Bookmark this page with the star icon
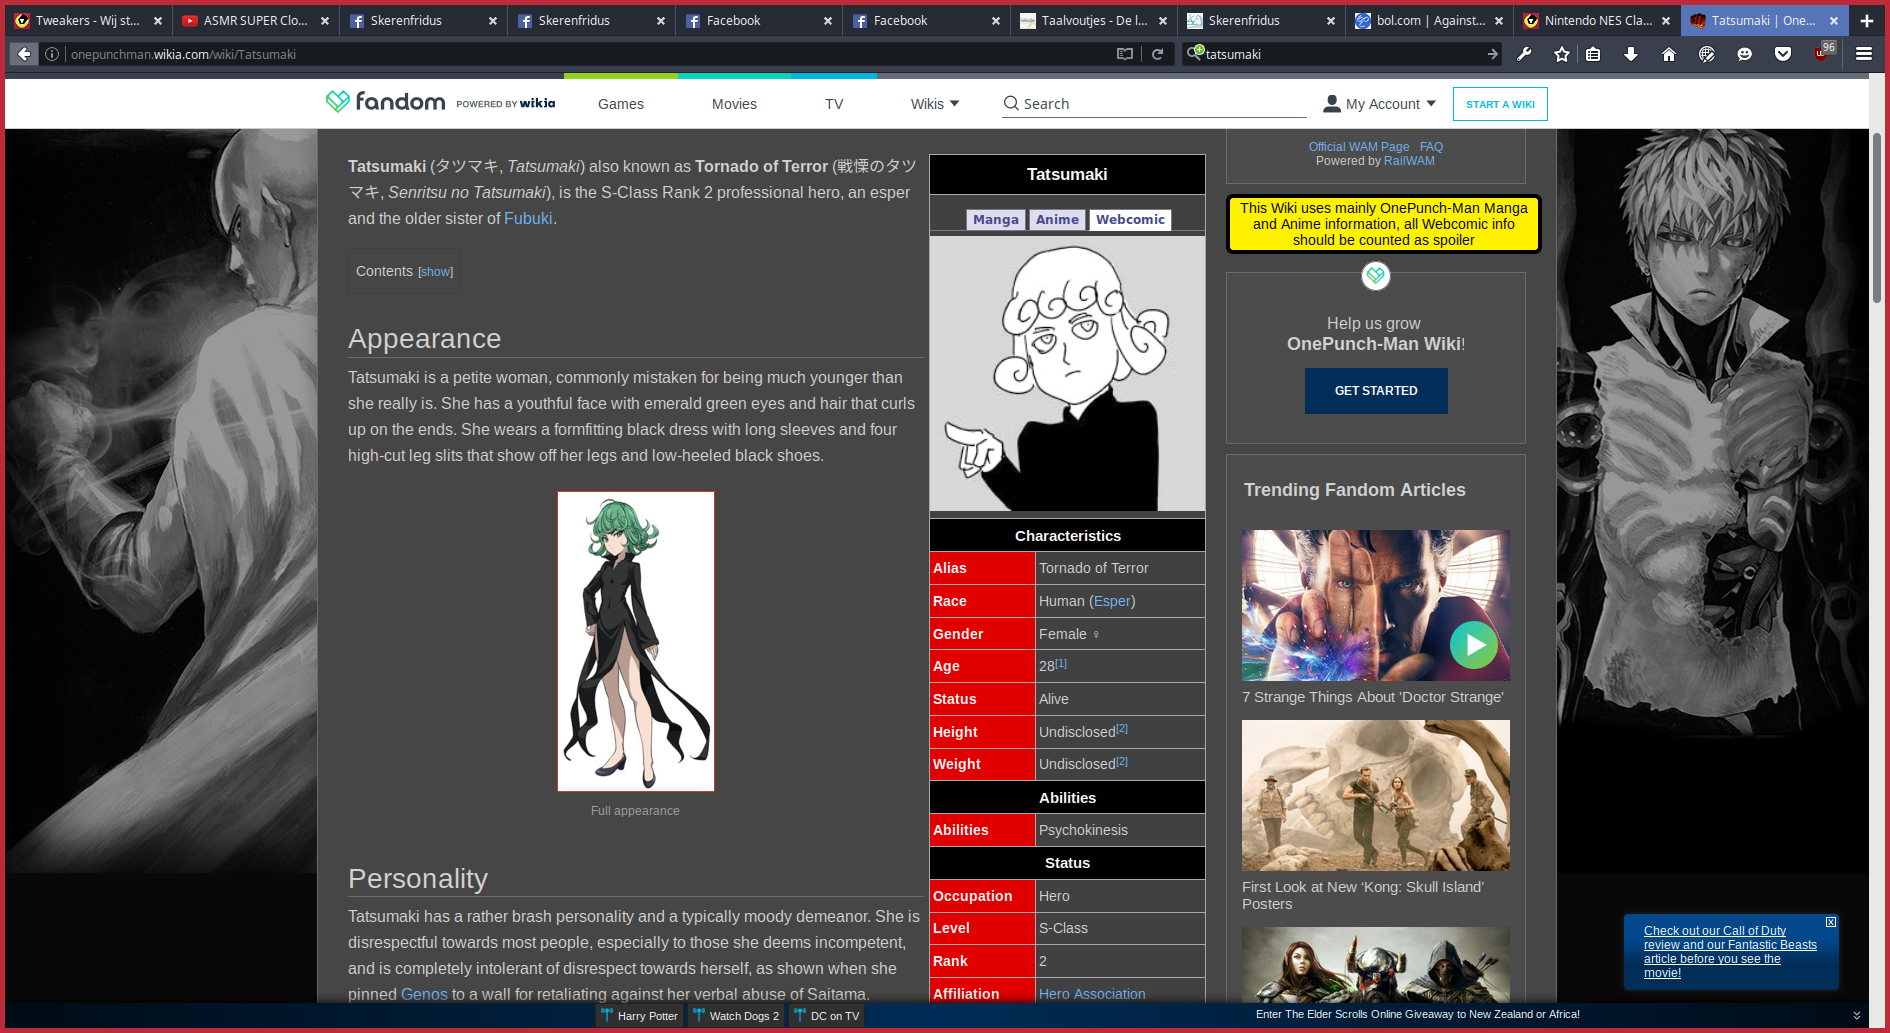Viewport: 1890px width, 1033px height. point(1562,54)
